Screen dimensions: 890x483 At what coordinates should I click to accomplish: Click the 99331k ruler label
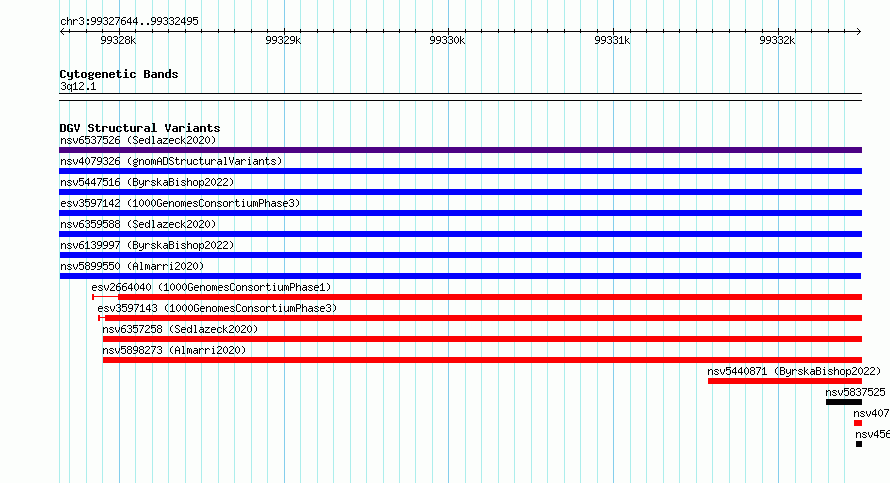point(612,40)
